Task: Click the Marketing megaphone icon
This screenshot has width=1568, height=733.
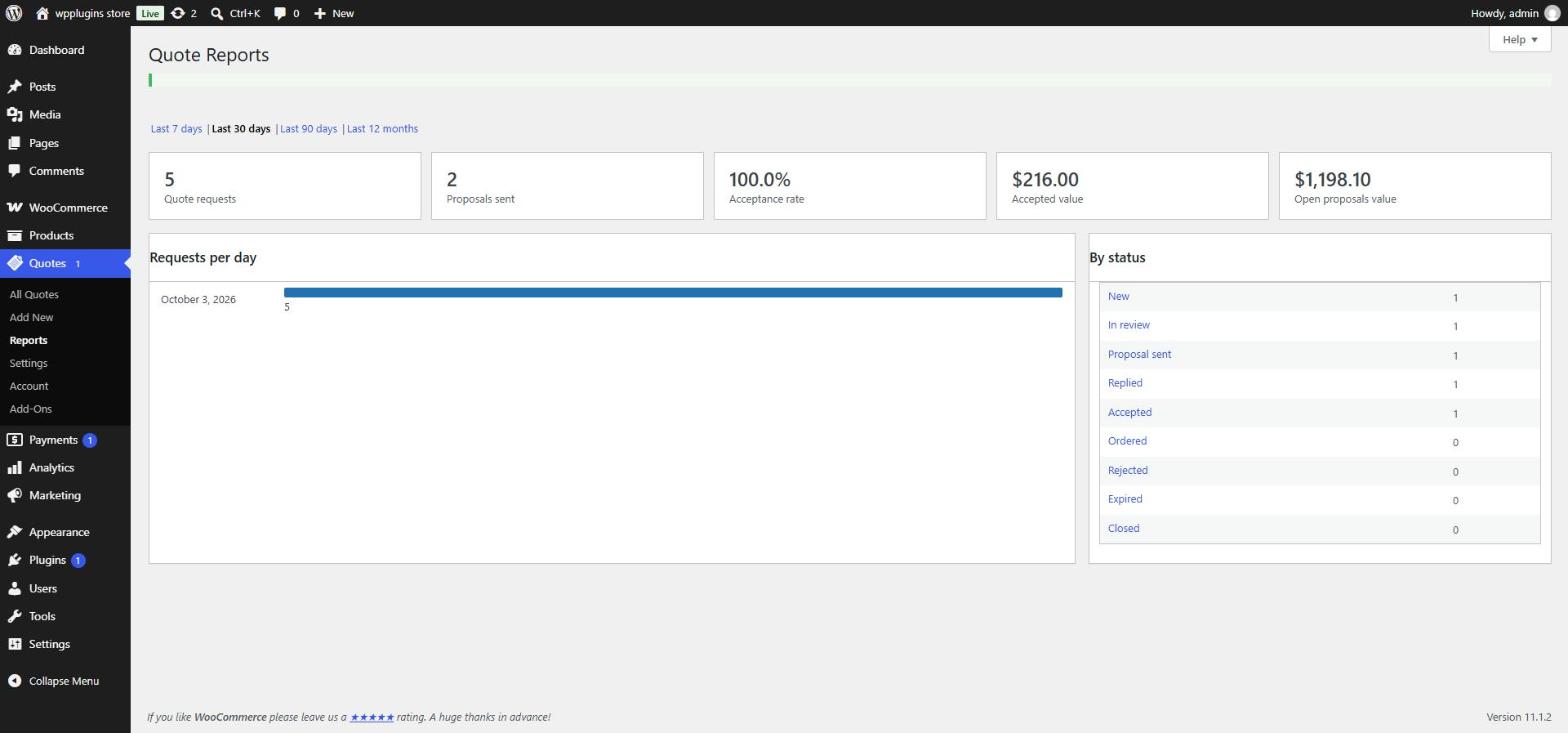Action: click(x=15, y=496)
